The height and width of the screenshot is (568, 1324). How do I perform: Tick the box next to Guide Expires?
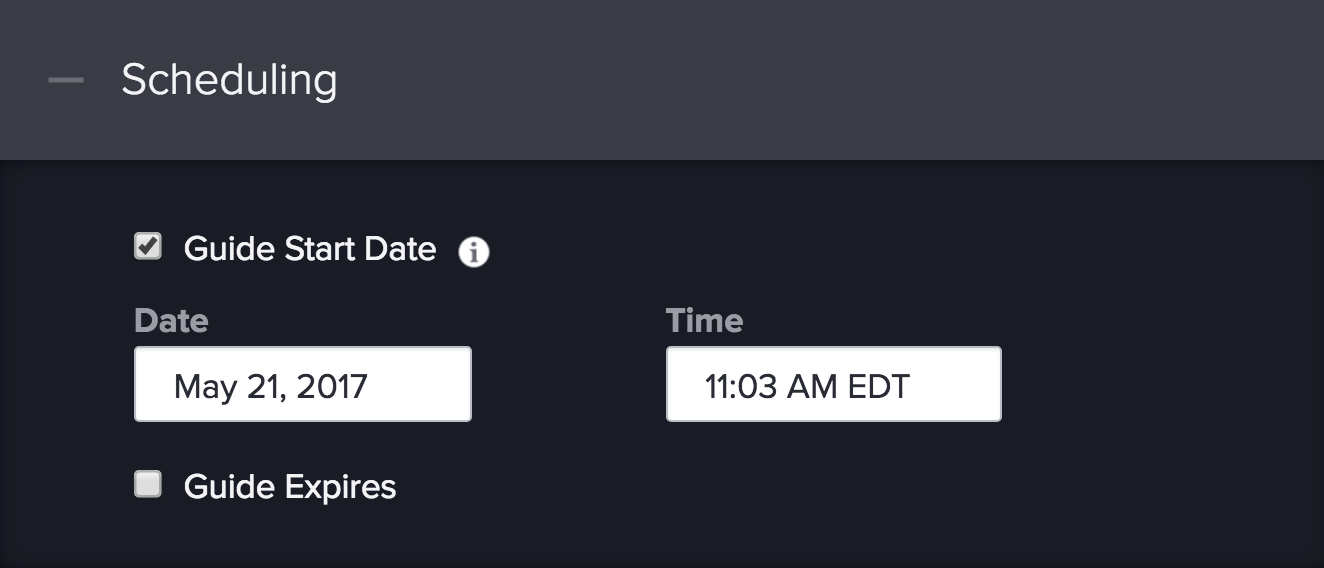[x=148, y=485]
